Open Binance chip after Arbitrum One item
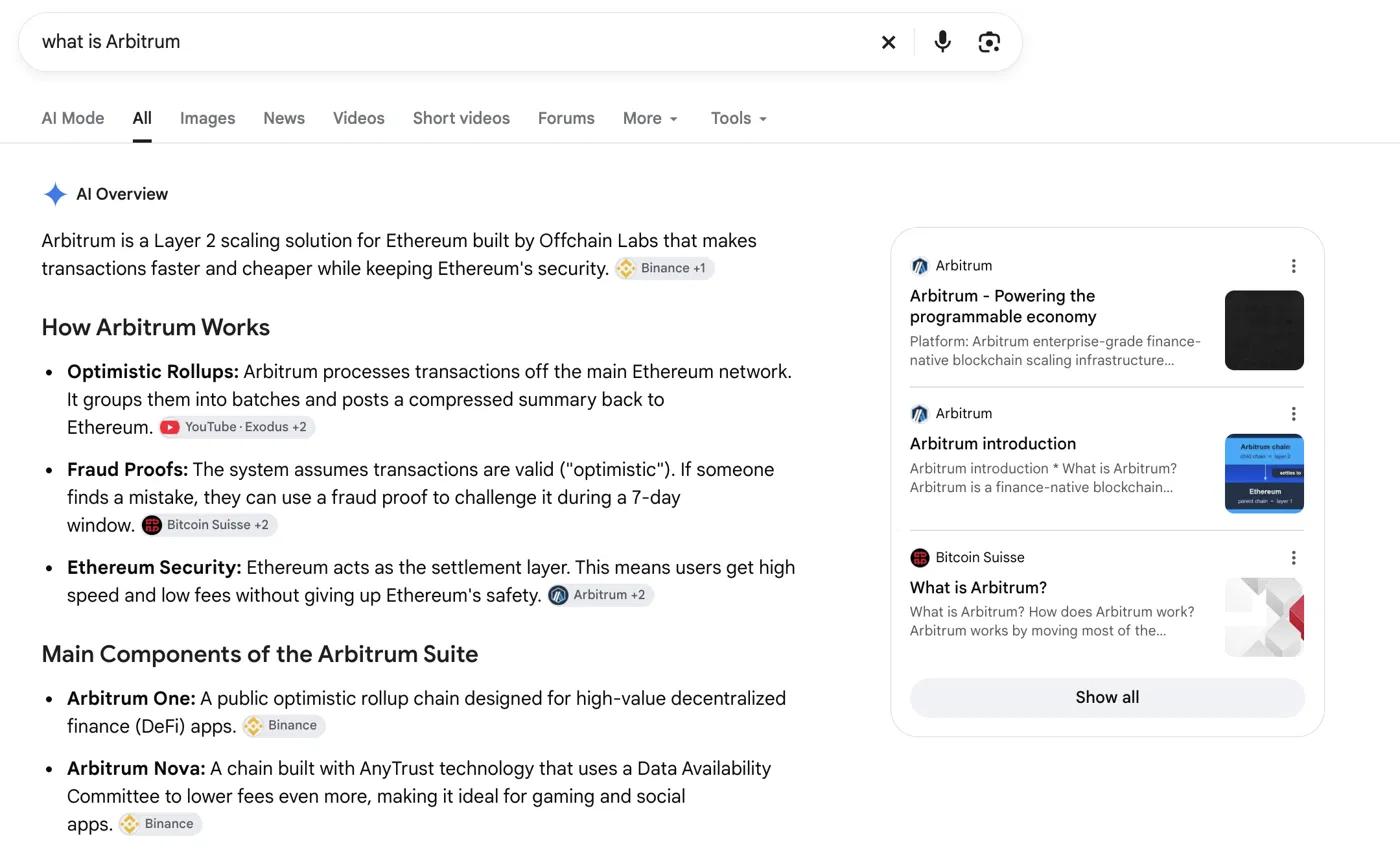Screen dimensions: 1400x852 pos(283,726)
